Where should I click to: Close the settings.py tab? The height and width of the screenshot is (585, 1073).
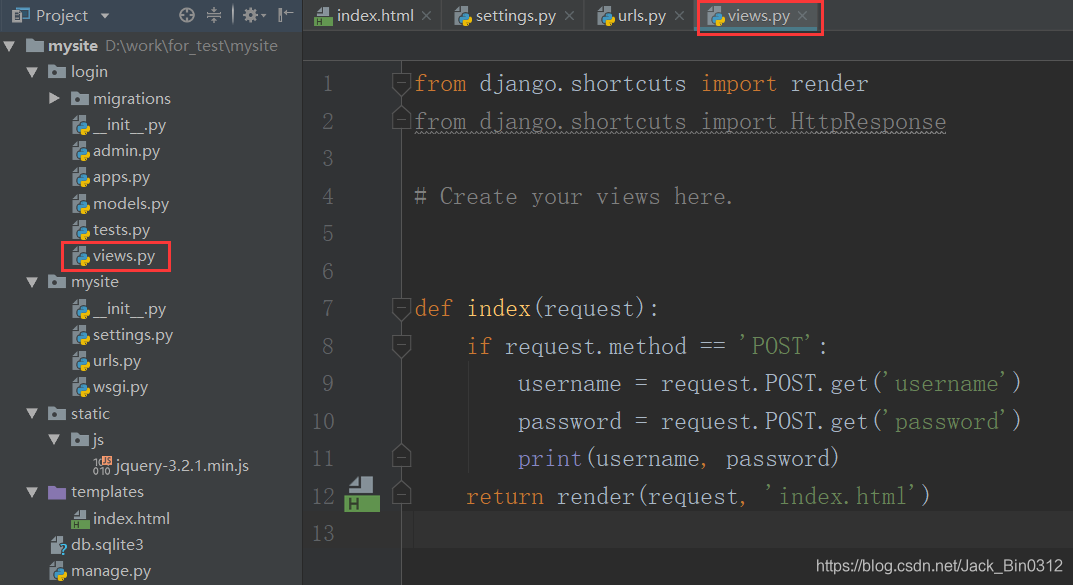(569, 16)
